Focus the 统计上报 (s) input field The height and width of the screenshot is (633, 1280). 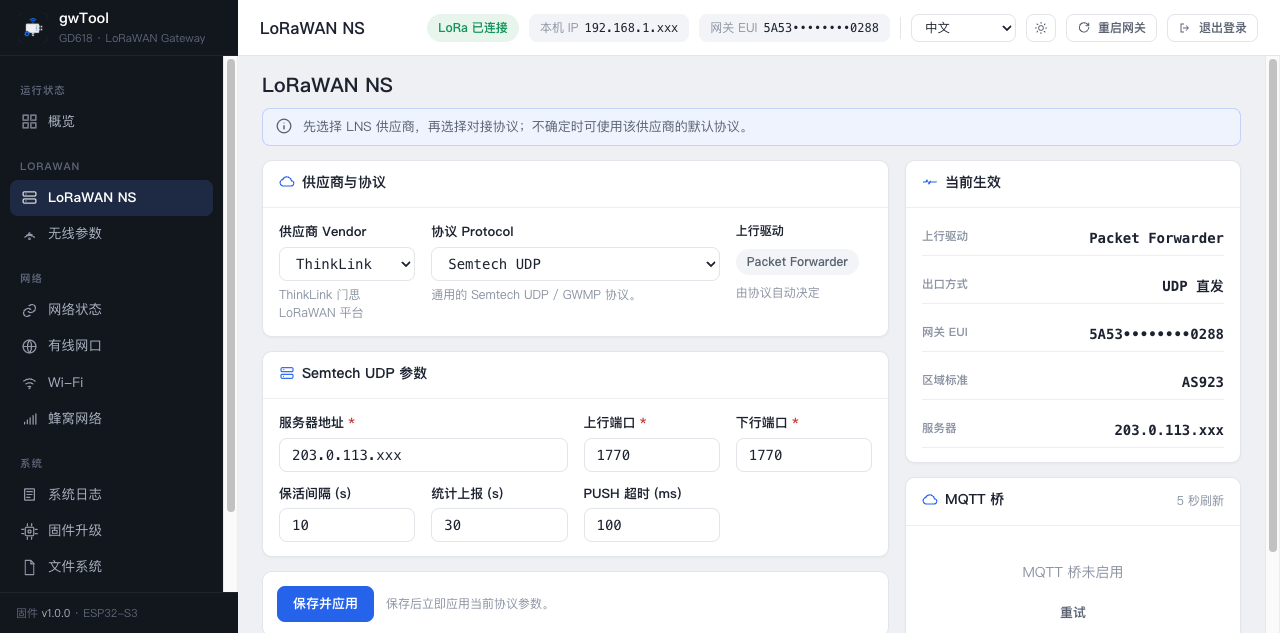coord(499,525)
